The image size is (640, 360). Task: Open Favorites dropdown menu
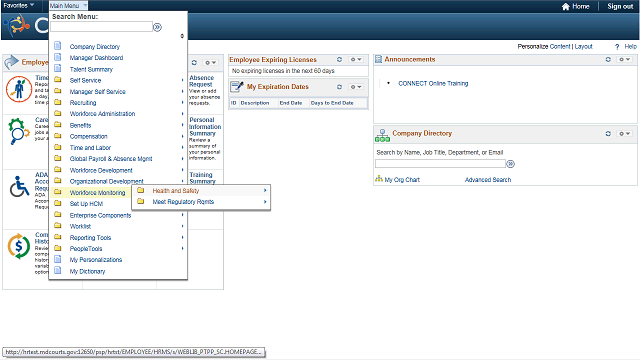[18, 6]
